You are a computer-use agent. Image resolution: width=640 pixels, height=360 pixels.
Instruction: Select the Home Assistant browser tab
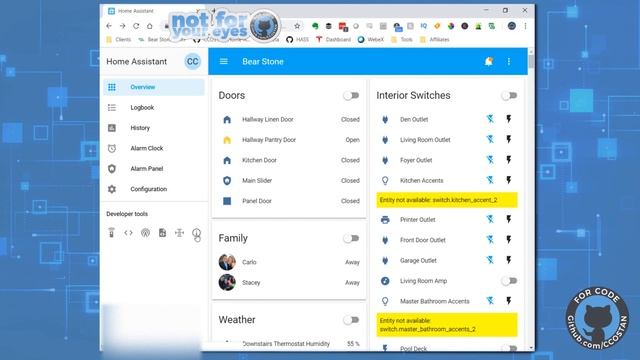[x=153, y=11]
